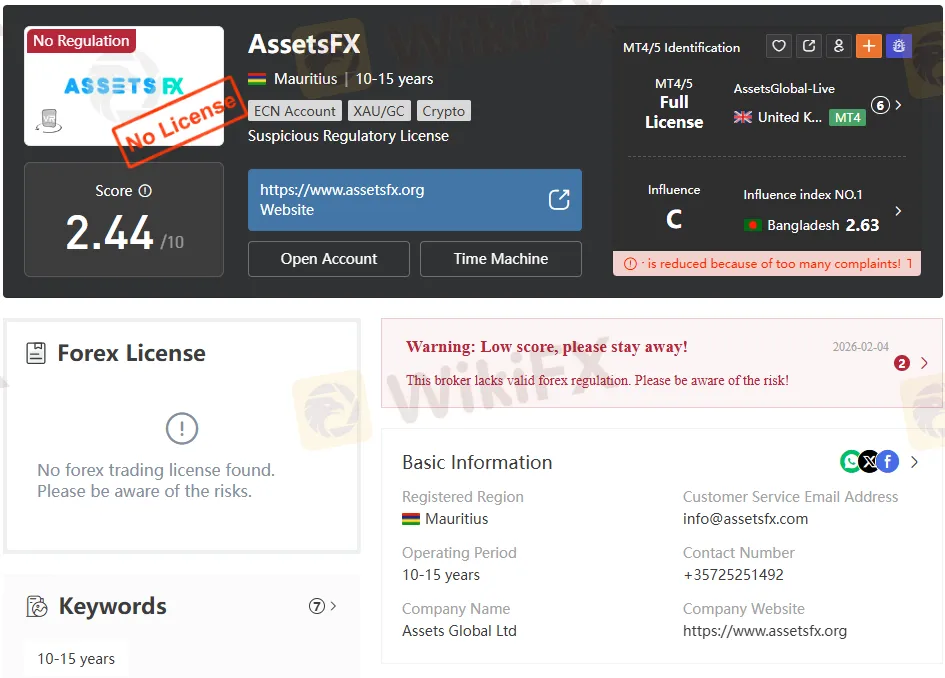Click the WhatsApp social icon
Screen dimensions: 945x678
(850, 462)
